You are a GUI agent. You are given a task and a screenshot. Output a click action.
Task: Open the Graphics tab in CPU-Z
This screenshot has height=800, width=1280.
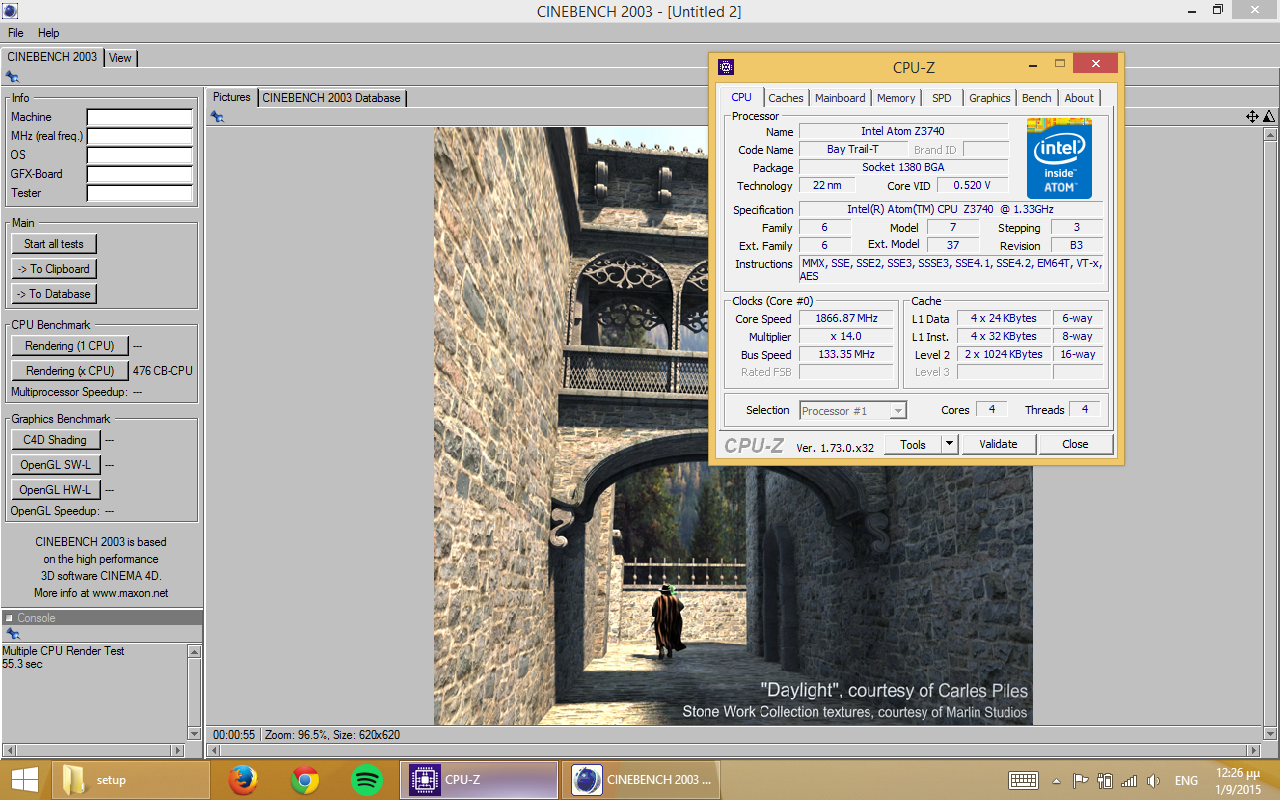coord(990,98)
